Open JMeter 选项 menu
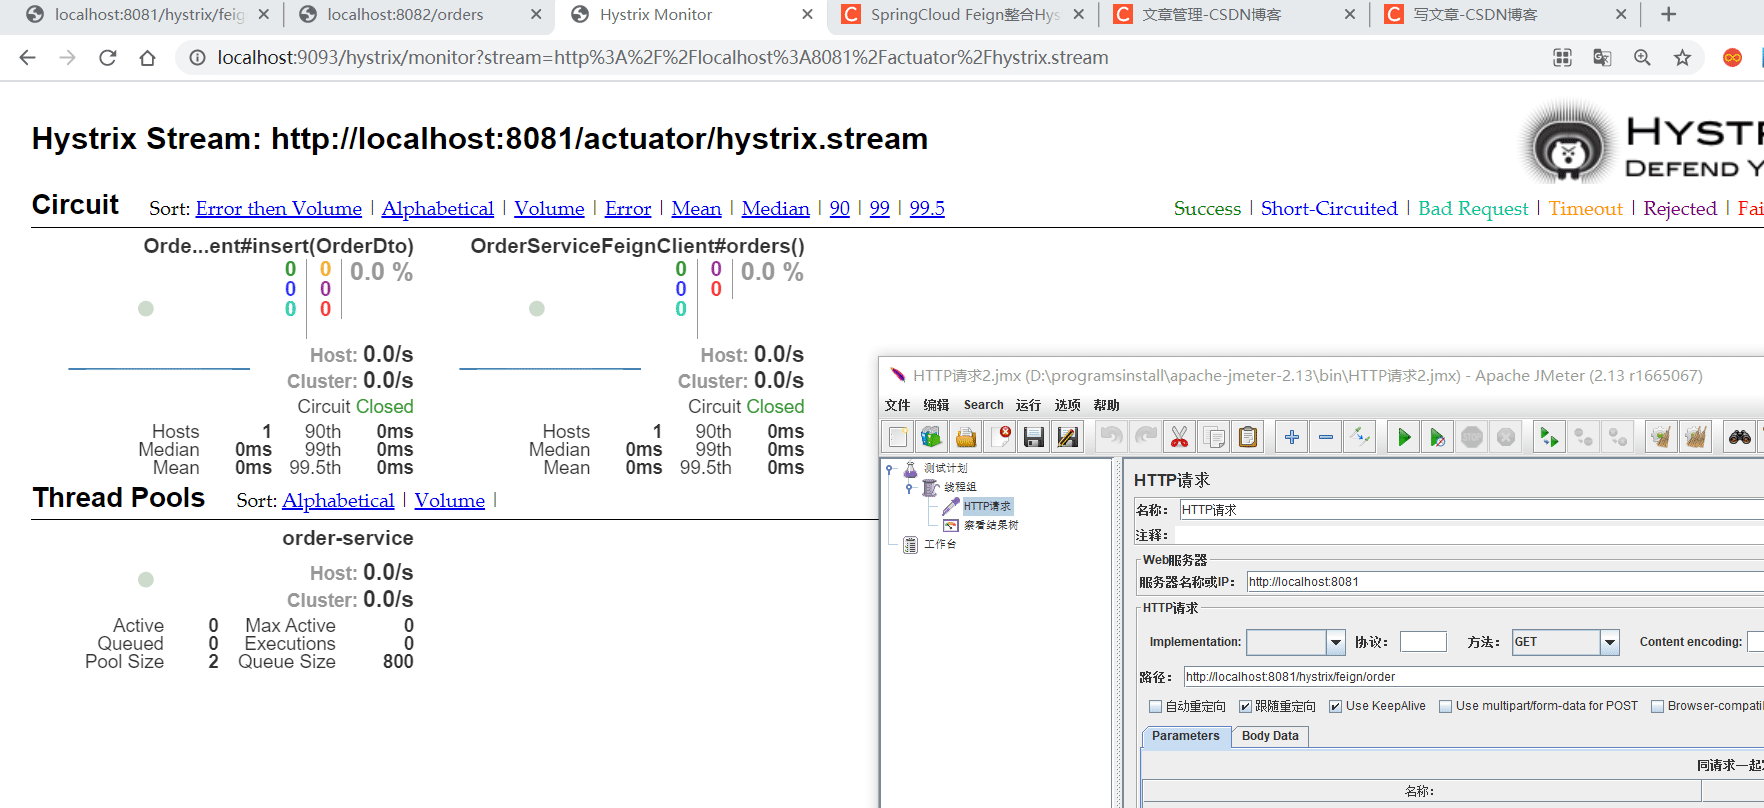 pos(1067,405)
